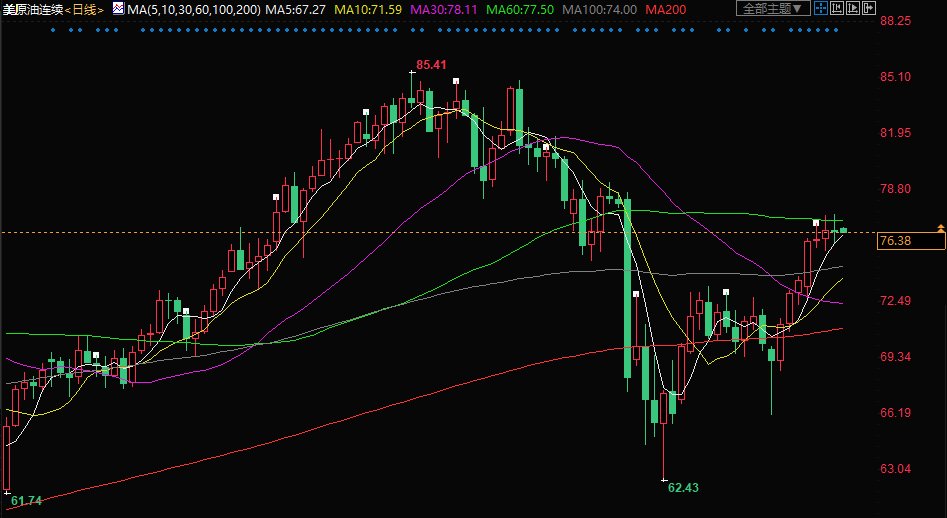The image size is (947, 518).
Task: Click white marker above the 85.41 peak candle
Action: [412, 71]
